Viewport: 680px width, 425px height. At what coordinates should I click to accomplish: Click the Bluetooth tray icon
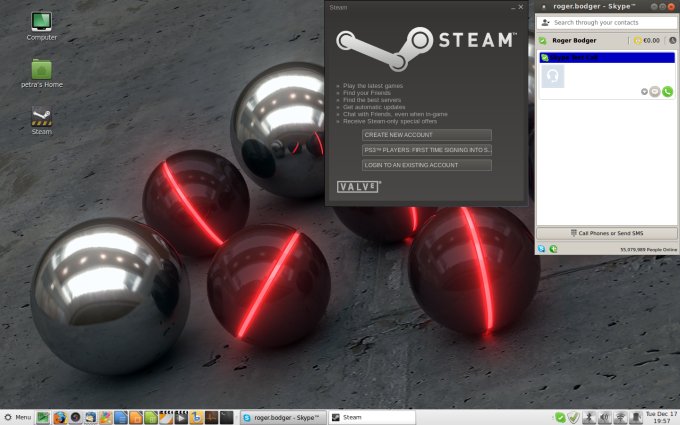589,417
